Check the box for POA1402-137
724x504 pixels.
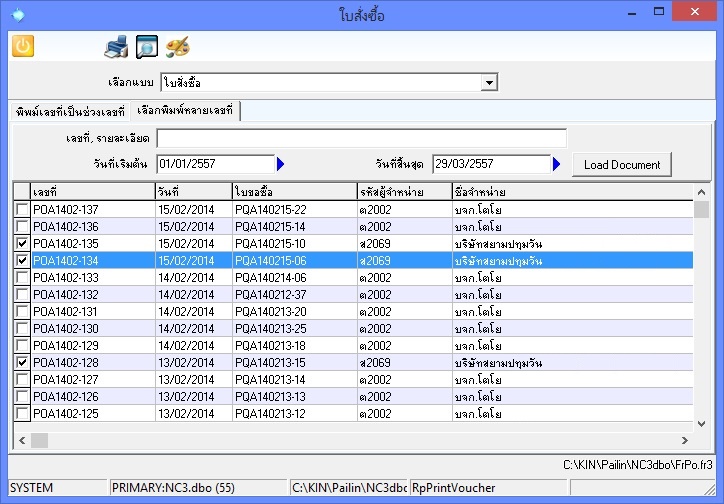(22, 209)
